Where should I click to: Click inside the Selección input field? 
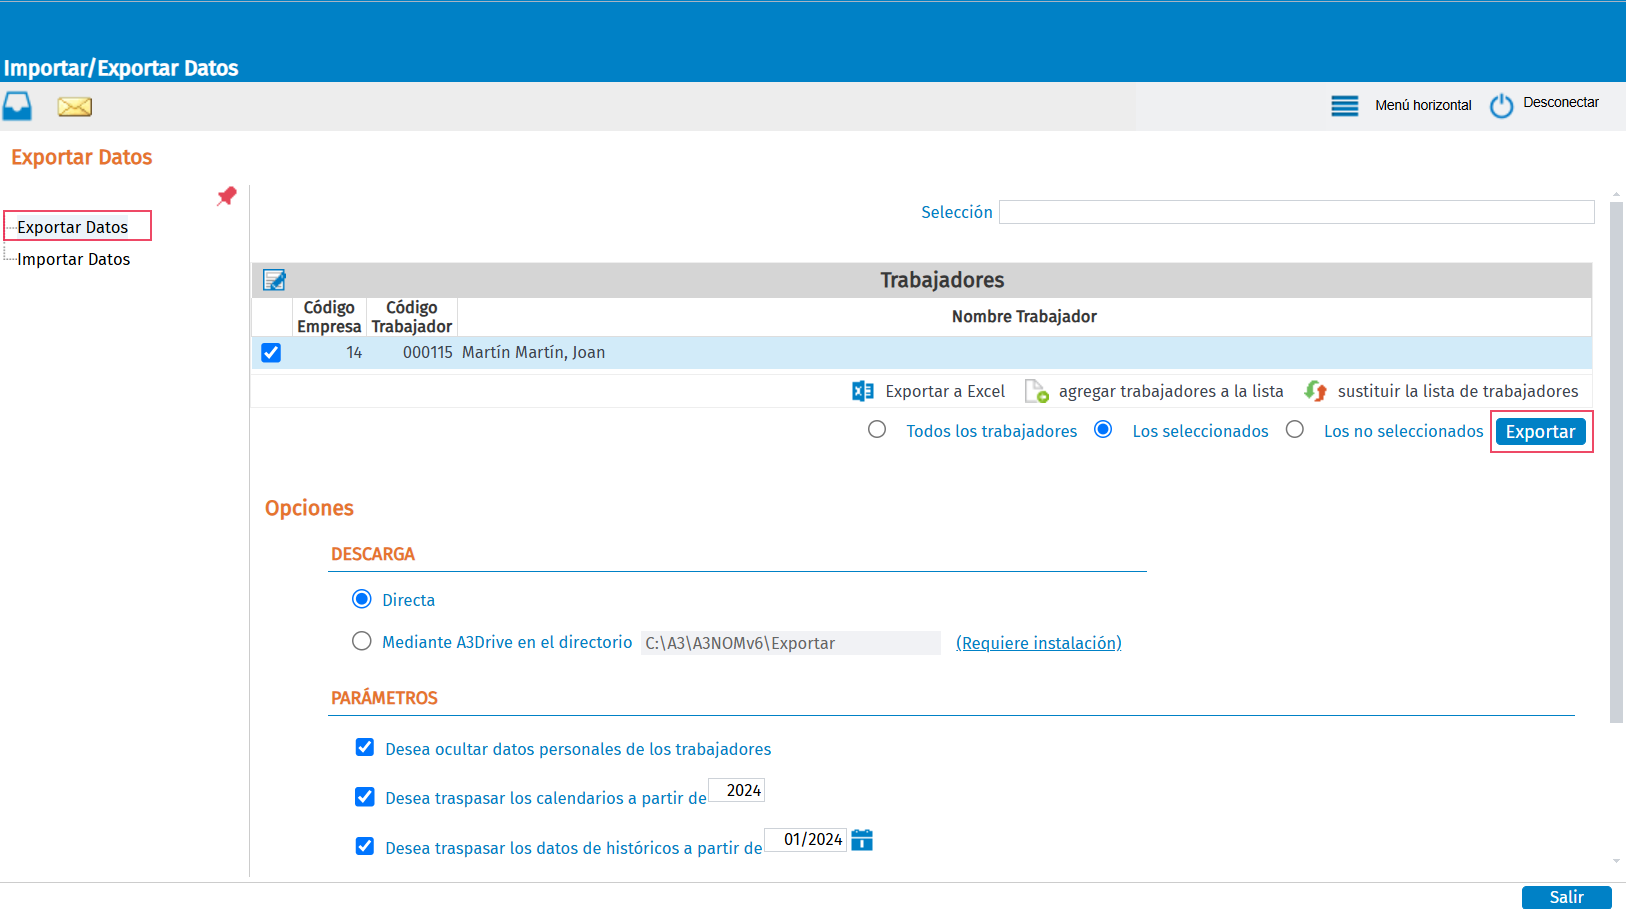(1297, 211)
